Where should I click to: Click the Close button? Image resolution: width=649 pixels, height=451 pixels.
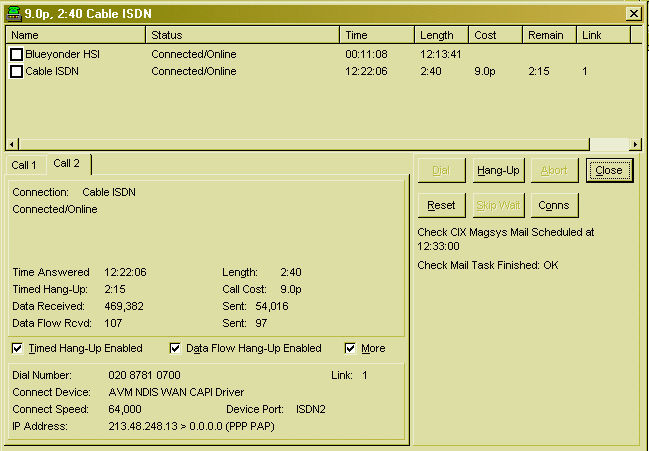608,171
